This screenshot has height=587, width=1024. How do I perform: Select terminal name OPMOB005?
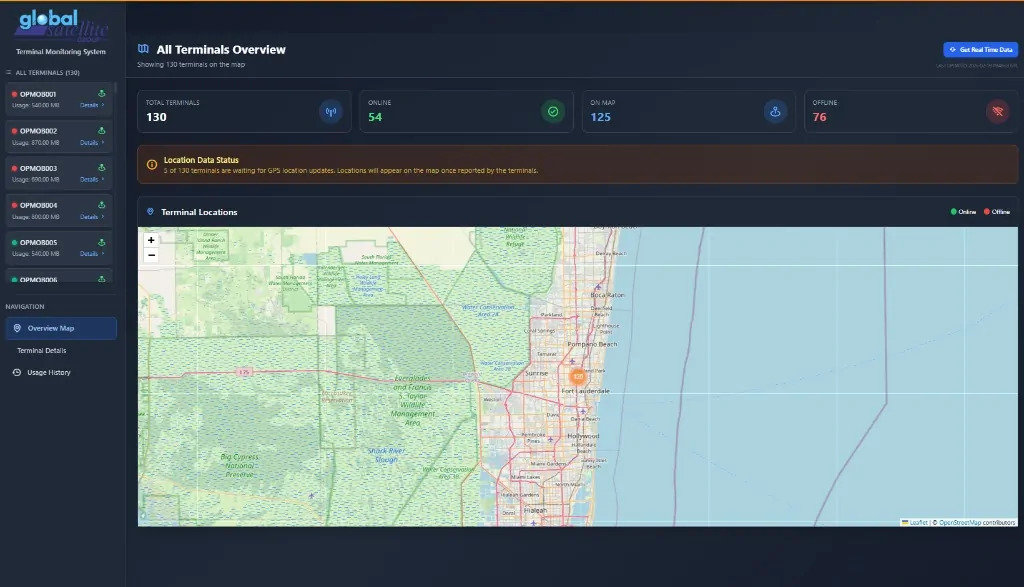(38, 242)
